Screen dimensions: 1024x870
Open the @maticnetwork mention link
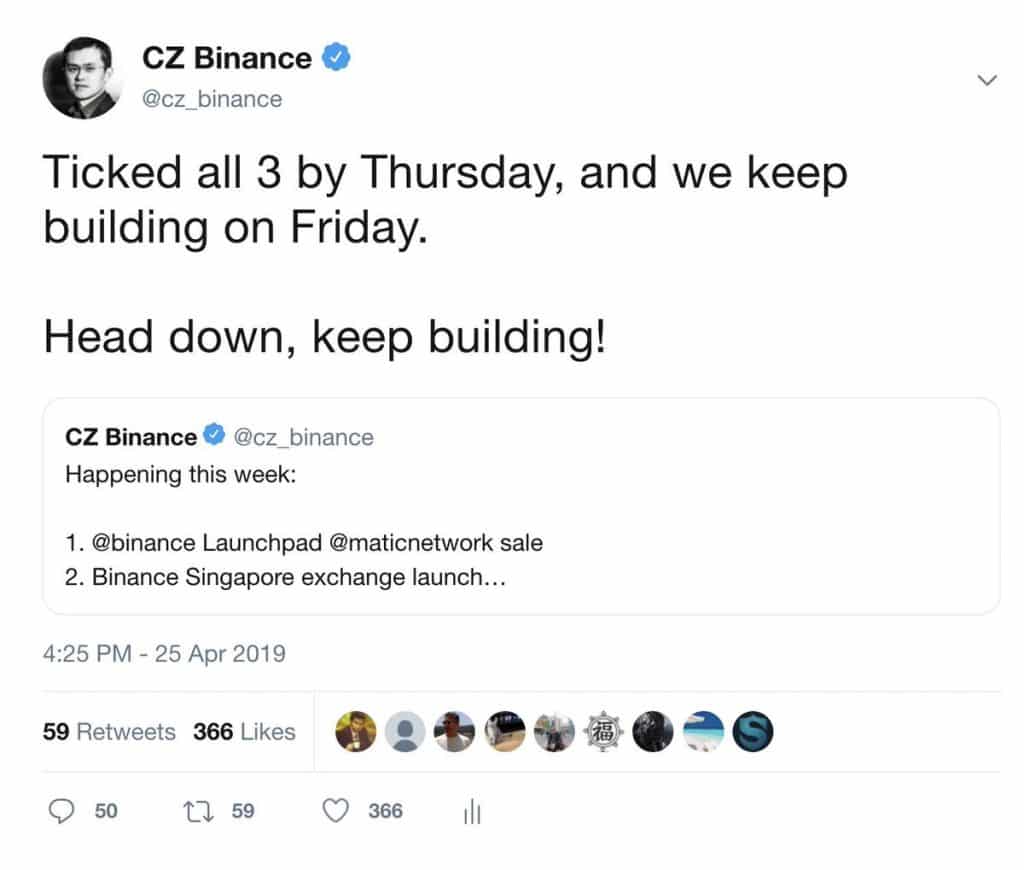pyautogui.click(x=413, y=543)
